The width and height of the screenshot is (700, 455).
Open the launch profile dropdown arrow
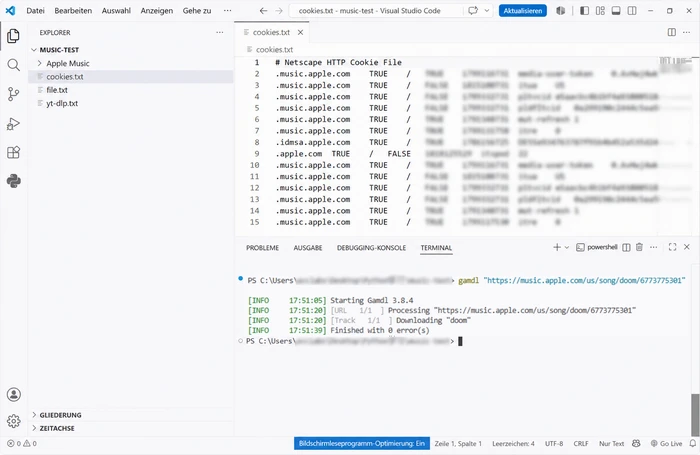567,247
